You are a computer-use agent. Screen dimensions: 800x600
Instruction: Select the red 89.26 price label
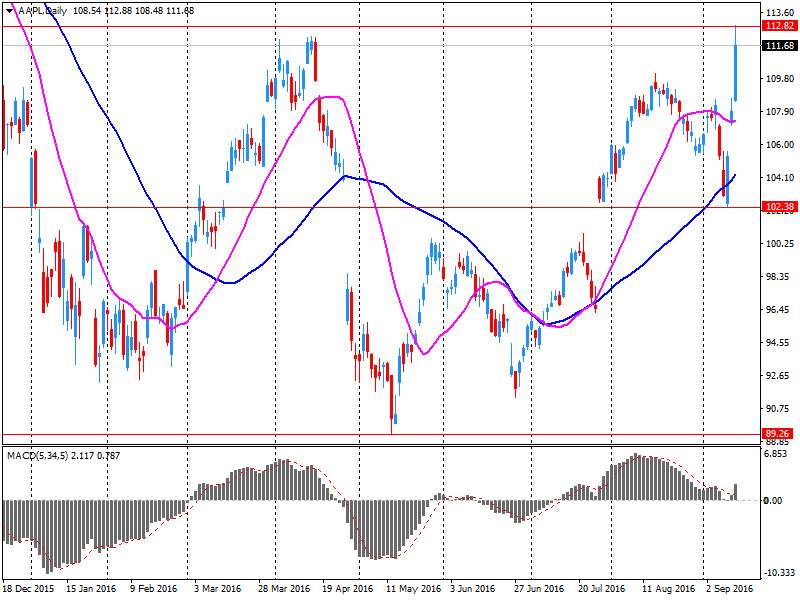tap(778, 434)
